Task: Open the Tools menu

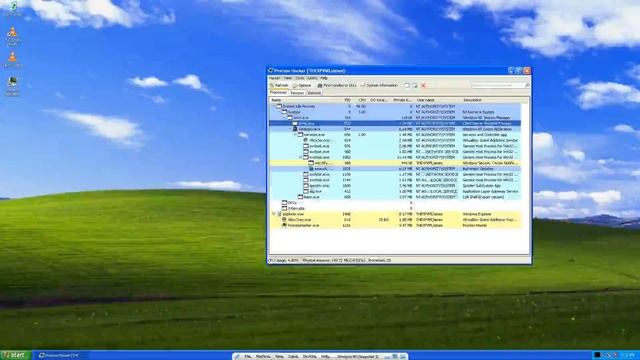Action: tap(300, 78)
